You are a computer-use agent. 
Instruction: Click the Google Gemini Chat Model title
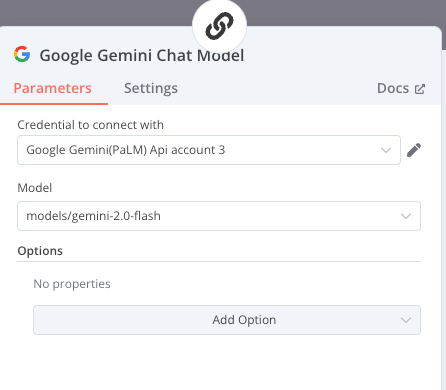click(142, 55)
